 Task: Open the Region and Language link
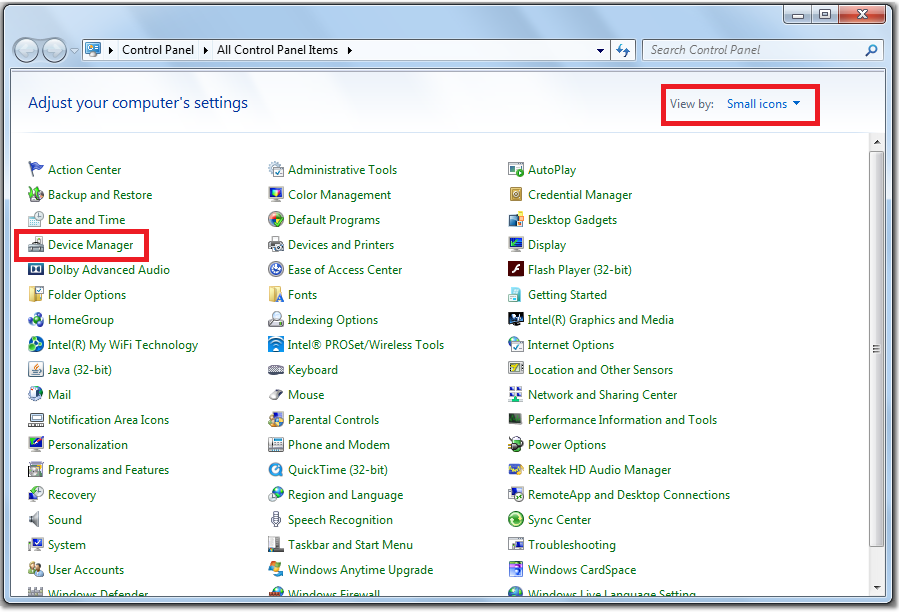pyautogui.click(x=345, y=494)
